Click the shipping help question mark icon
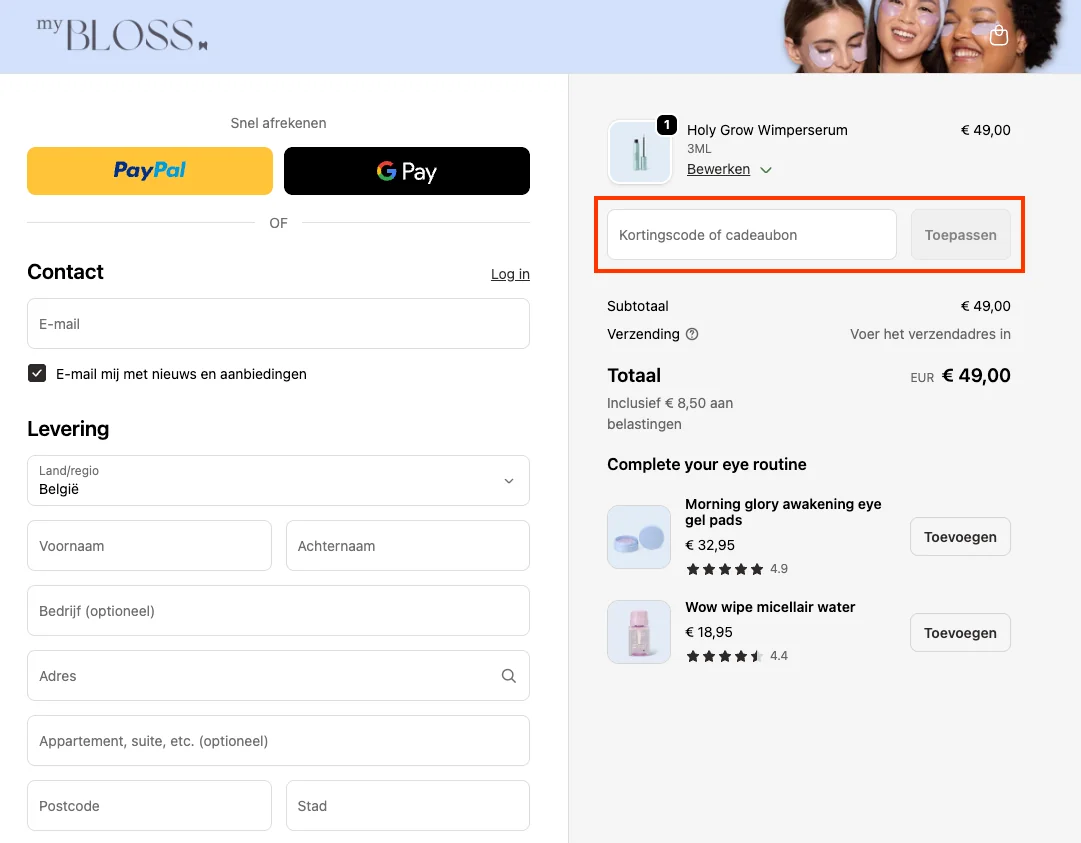Viewport: 1081px width, 843px height. [x=692, y=334]
